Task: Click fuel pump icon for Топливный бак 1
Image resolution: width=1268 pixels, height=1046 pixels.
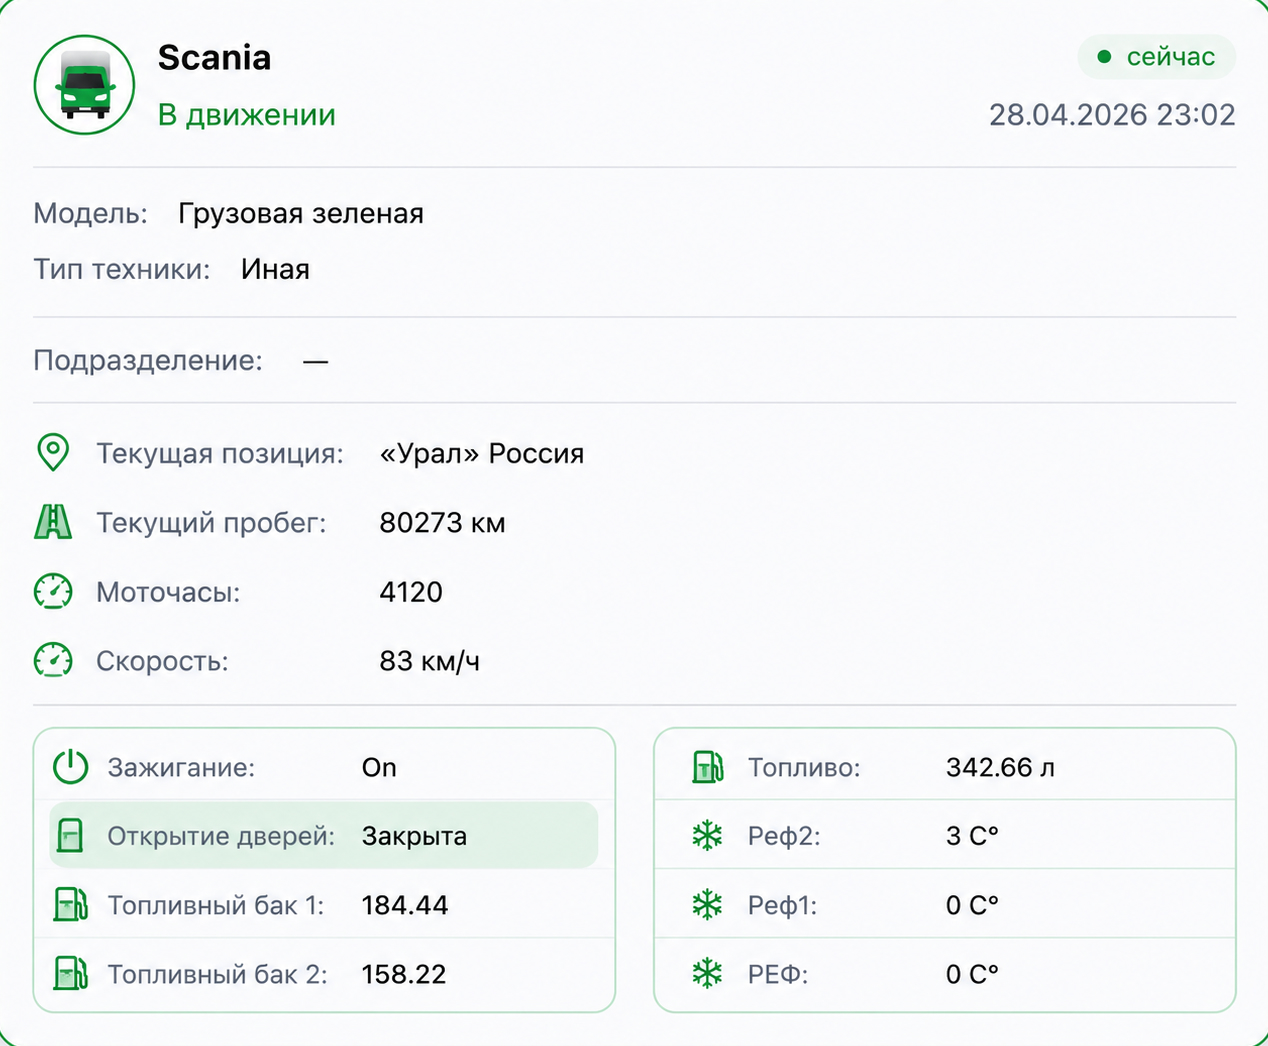Action: [x=71, y=905]
